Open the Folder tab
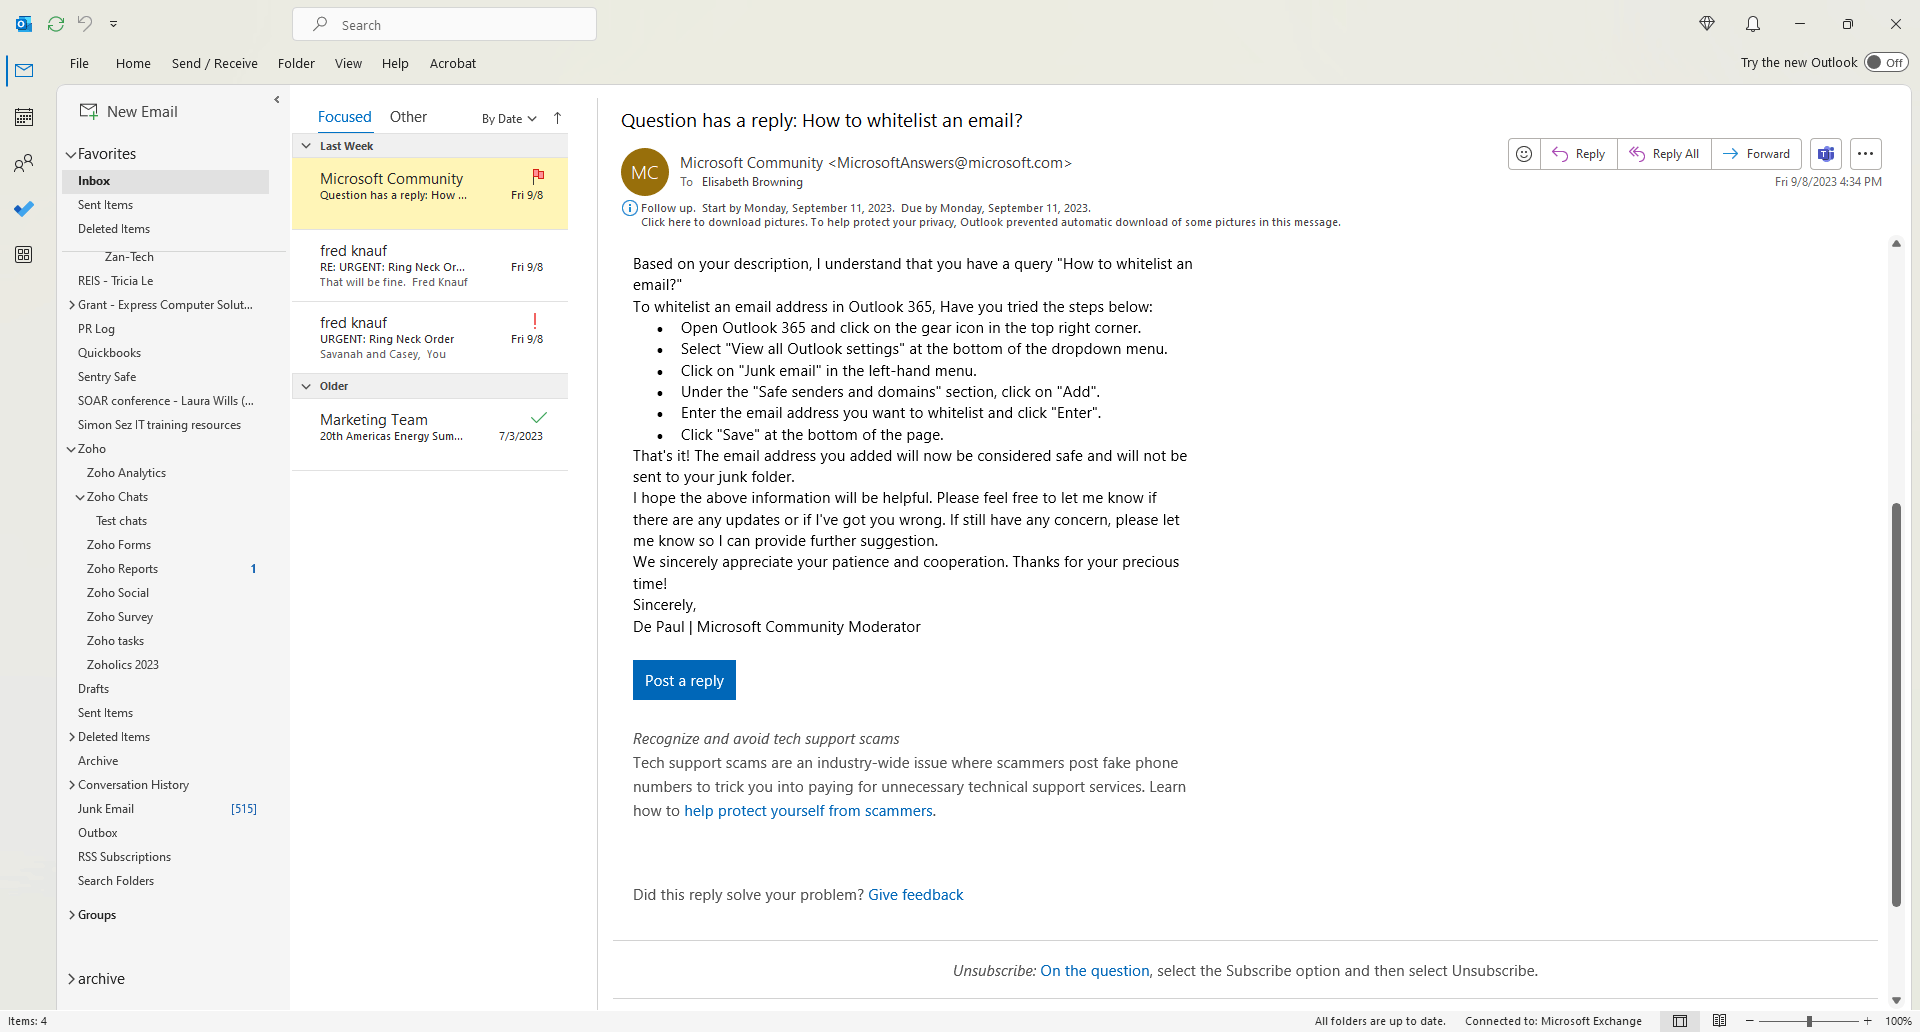This screenshot has width=1920, height=1032. tap(296, 63)
